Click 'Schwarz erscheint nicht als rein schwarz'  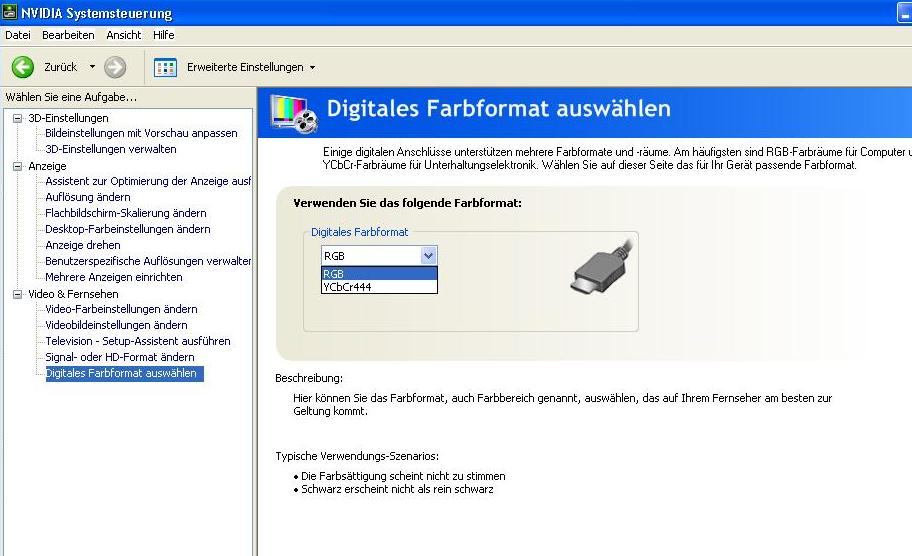(397, 490)
